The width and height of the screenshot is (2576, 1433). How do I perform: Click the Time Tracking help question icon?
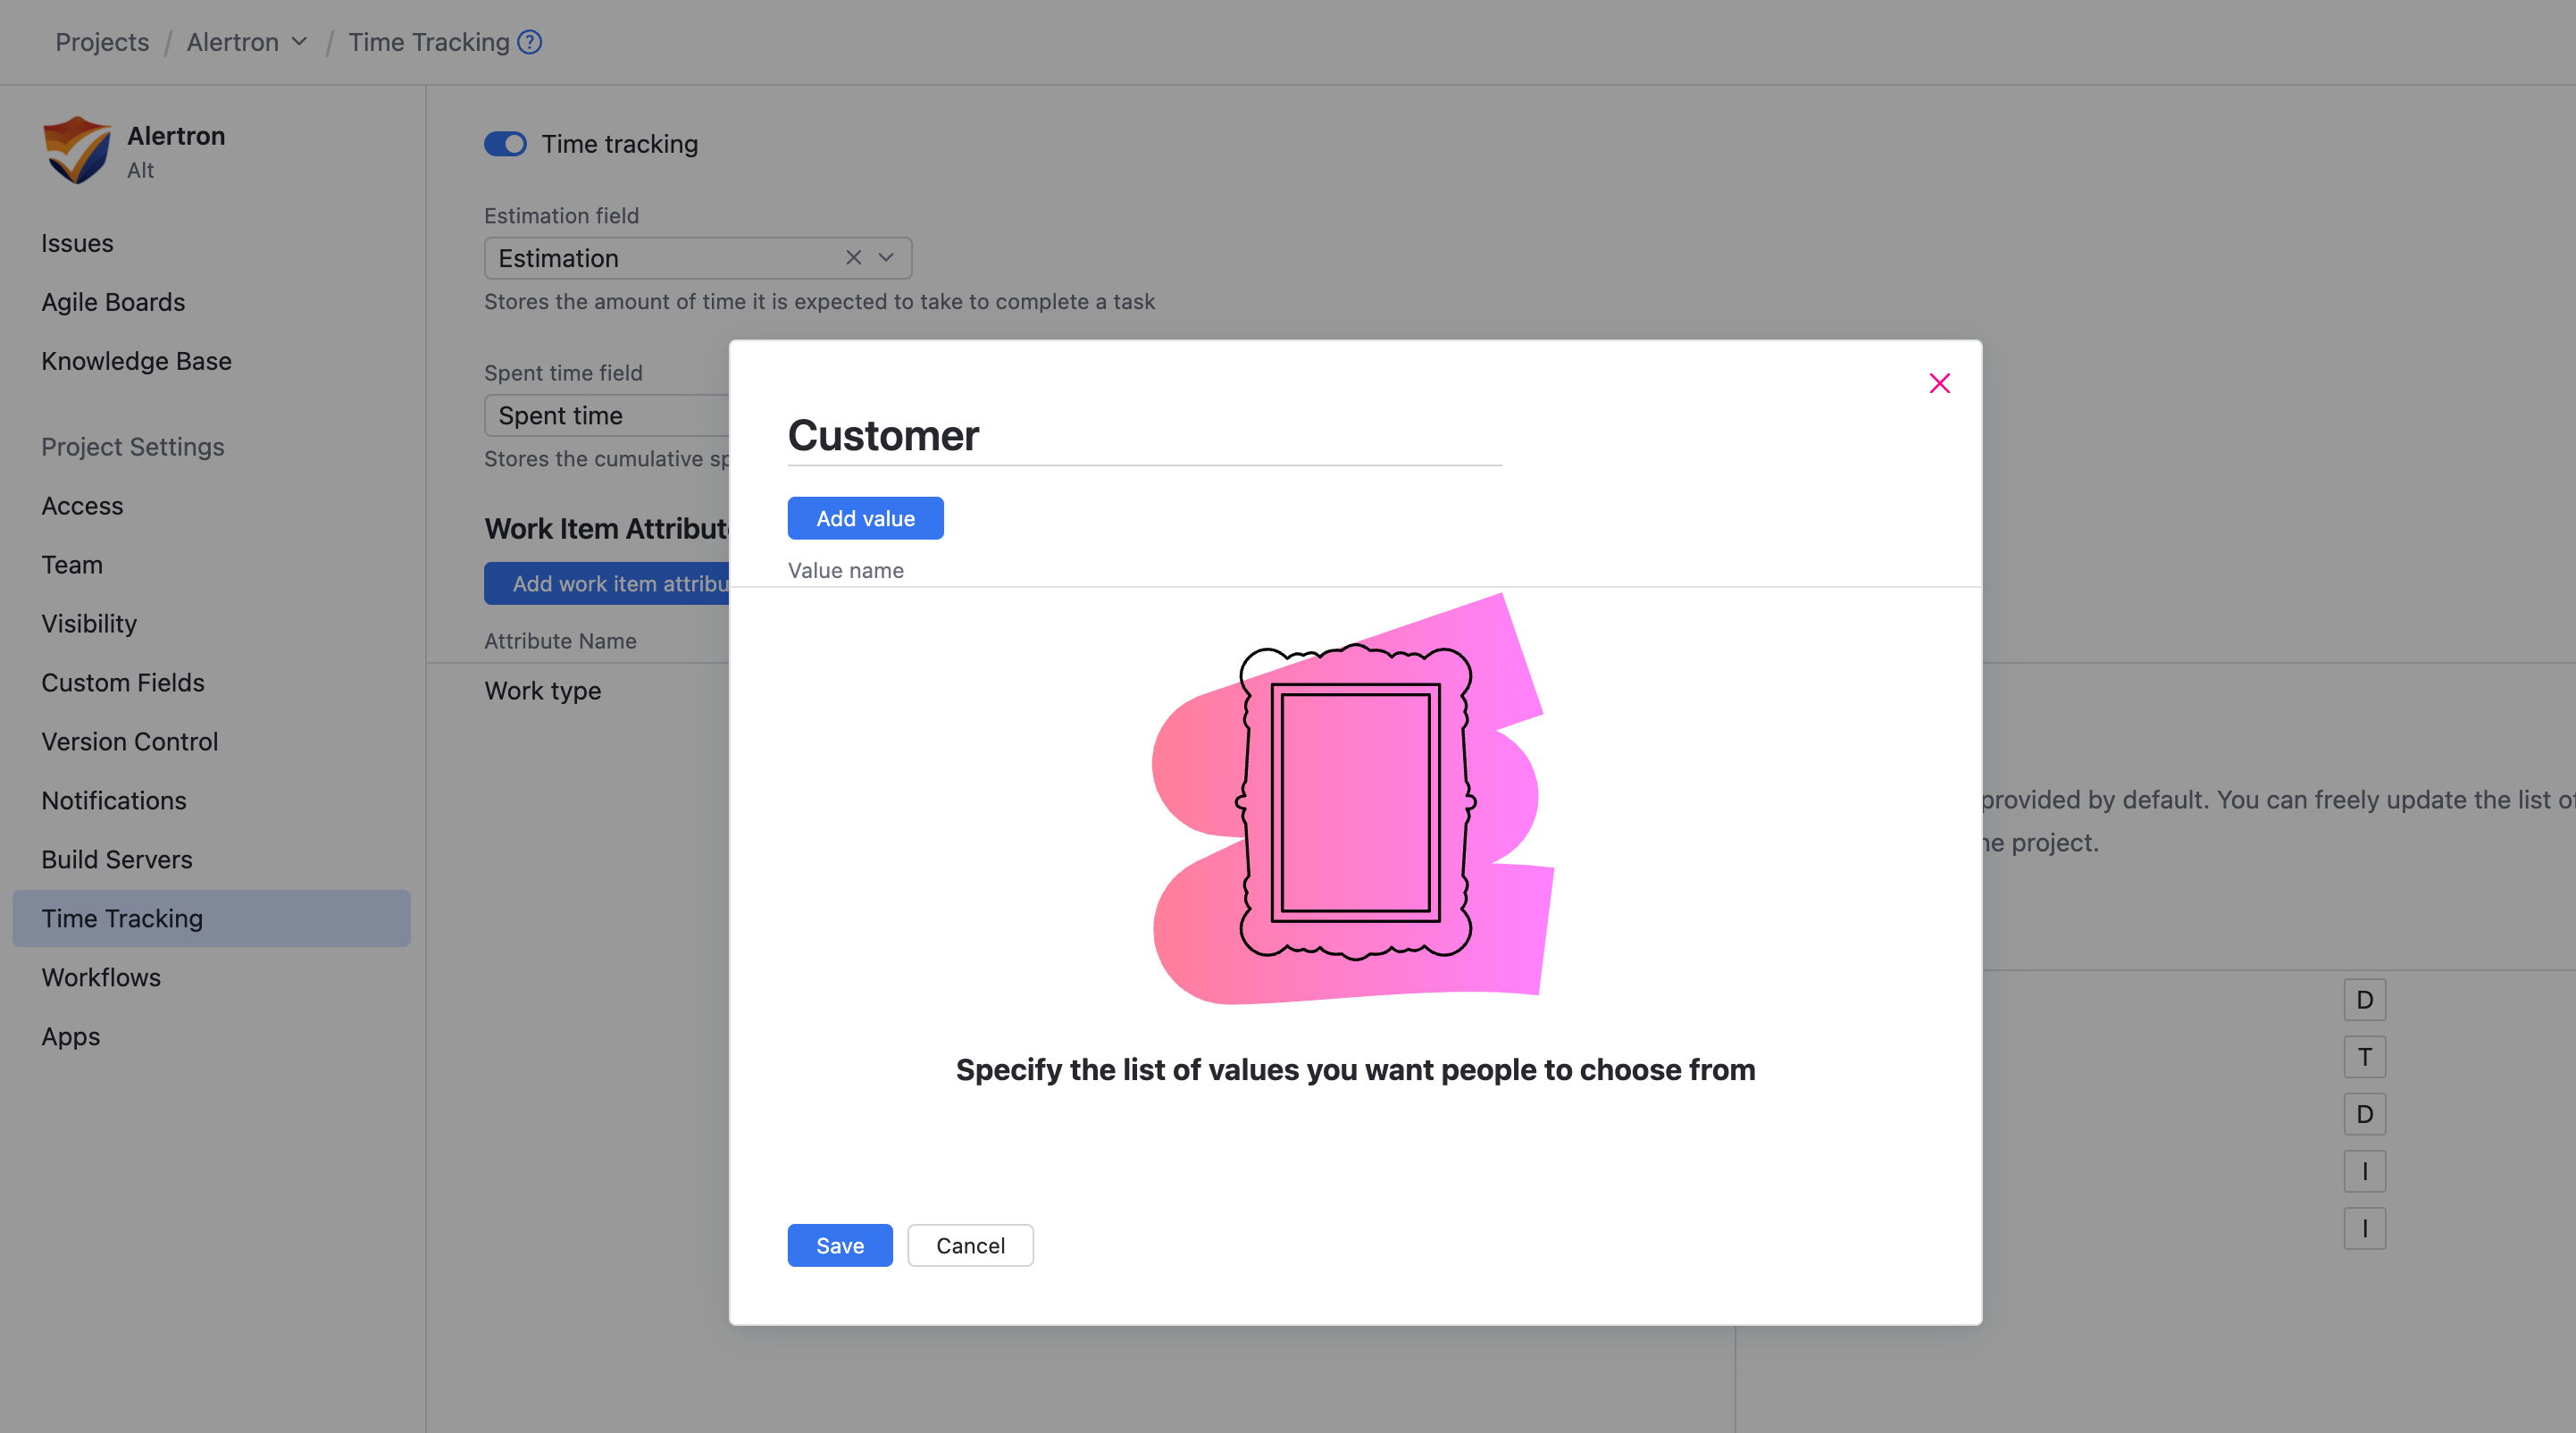[x=530, y=42]
